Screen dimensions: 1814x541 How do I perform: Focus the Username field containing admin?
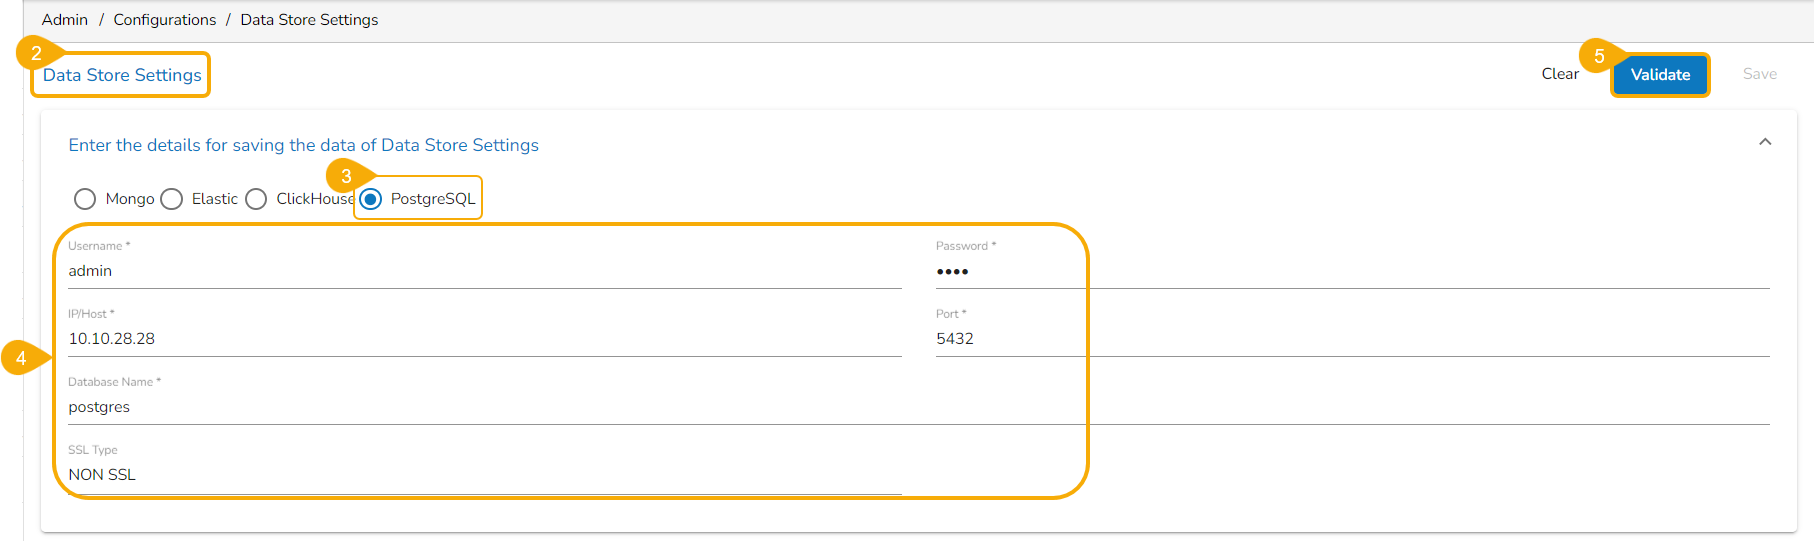pyautogui.click(x=484, y=271)
